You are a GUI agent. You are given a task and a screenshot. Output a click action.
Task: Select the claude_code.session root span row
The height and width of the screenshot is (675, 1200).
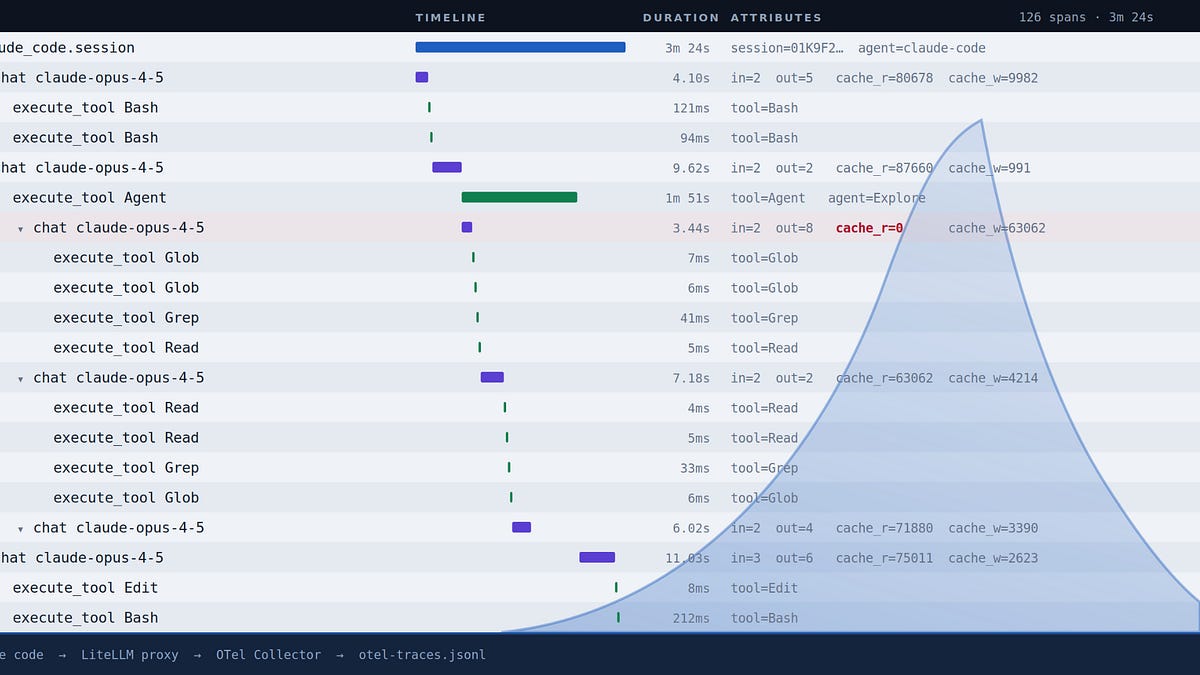pyautogui.click(x=600, y=47)
